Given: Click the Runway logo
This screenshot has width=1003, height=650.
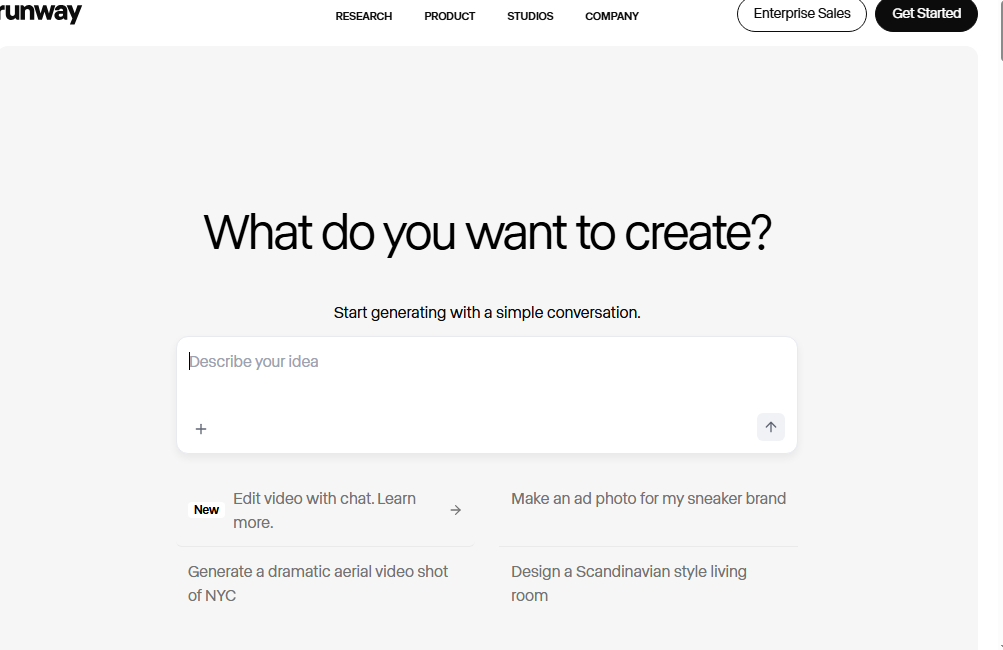Looking at the screenshot, I should [41, 14].
